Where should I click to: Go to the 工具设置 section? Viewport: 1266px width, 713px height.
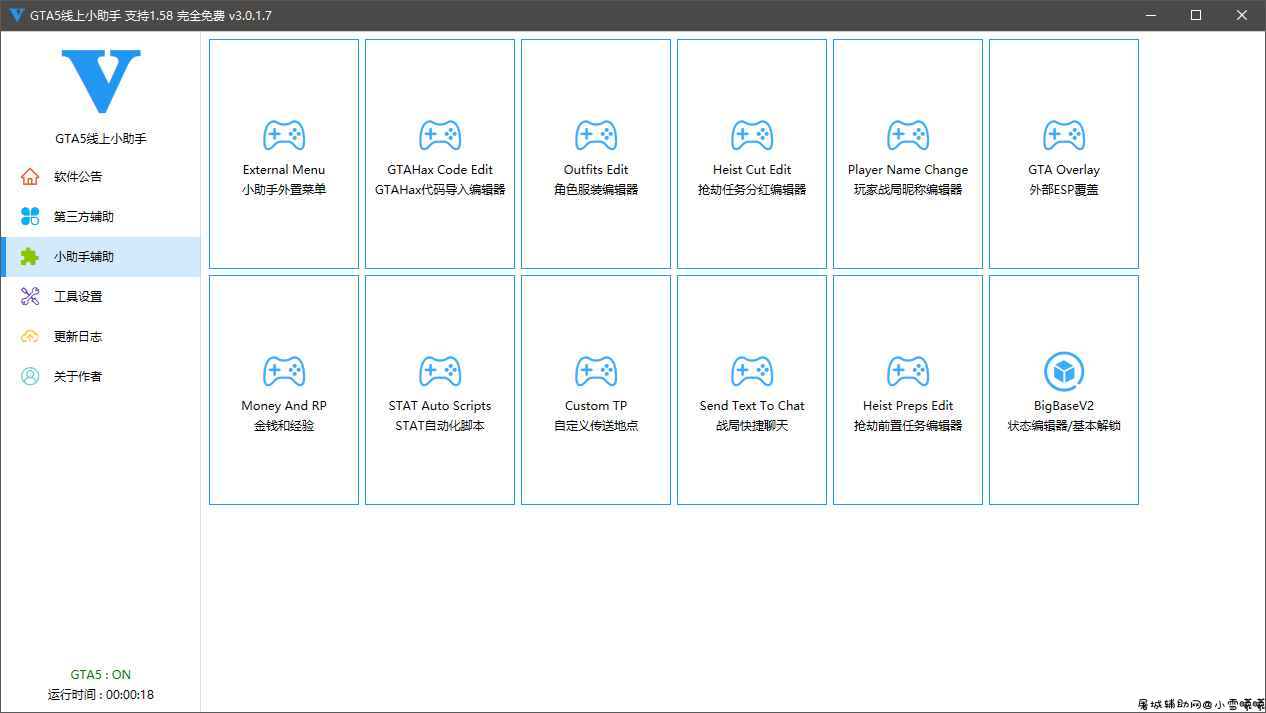[100, 297]
